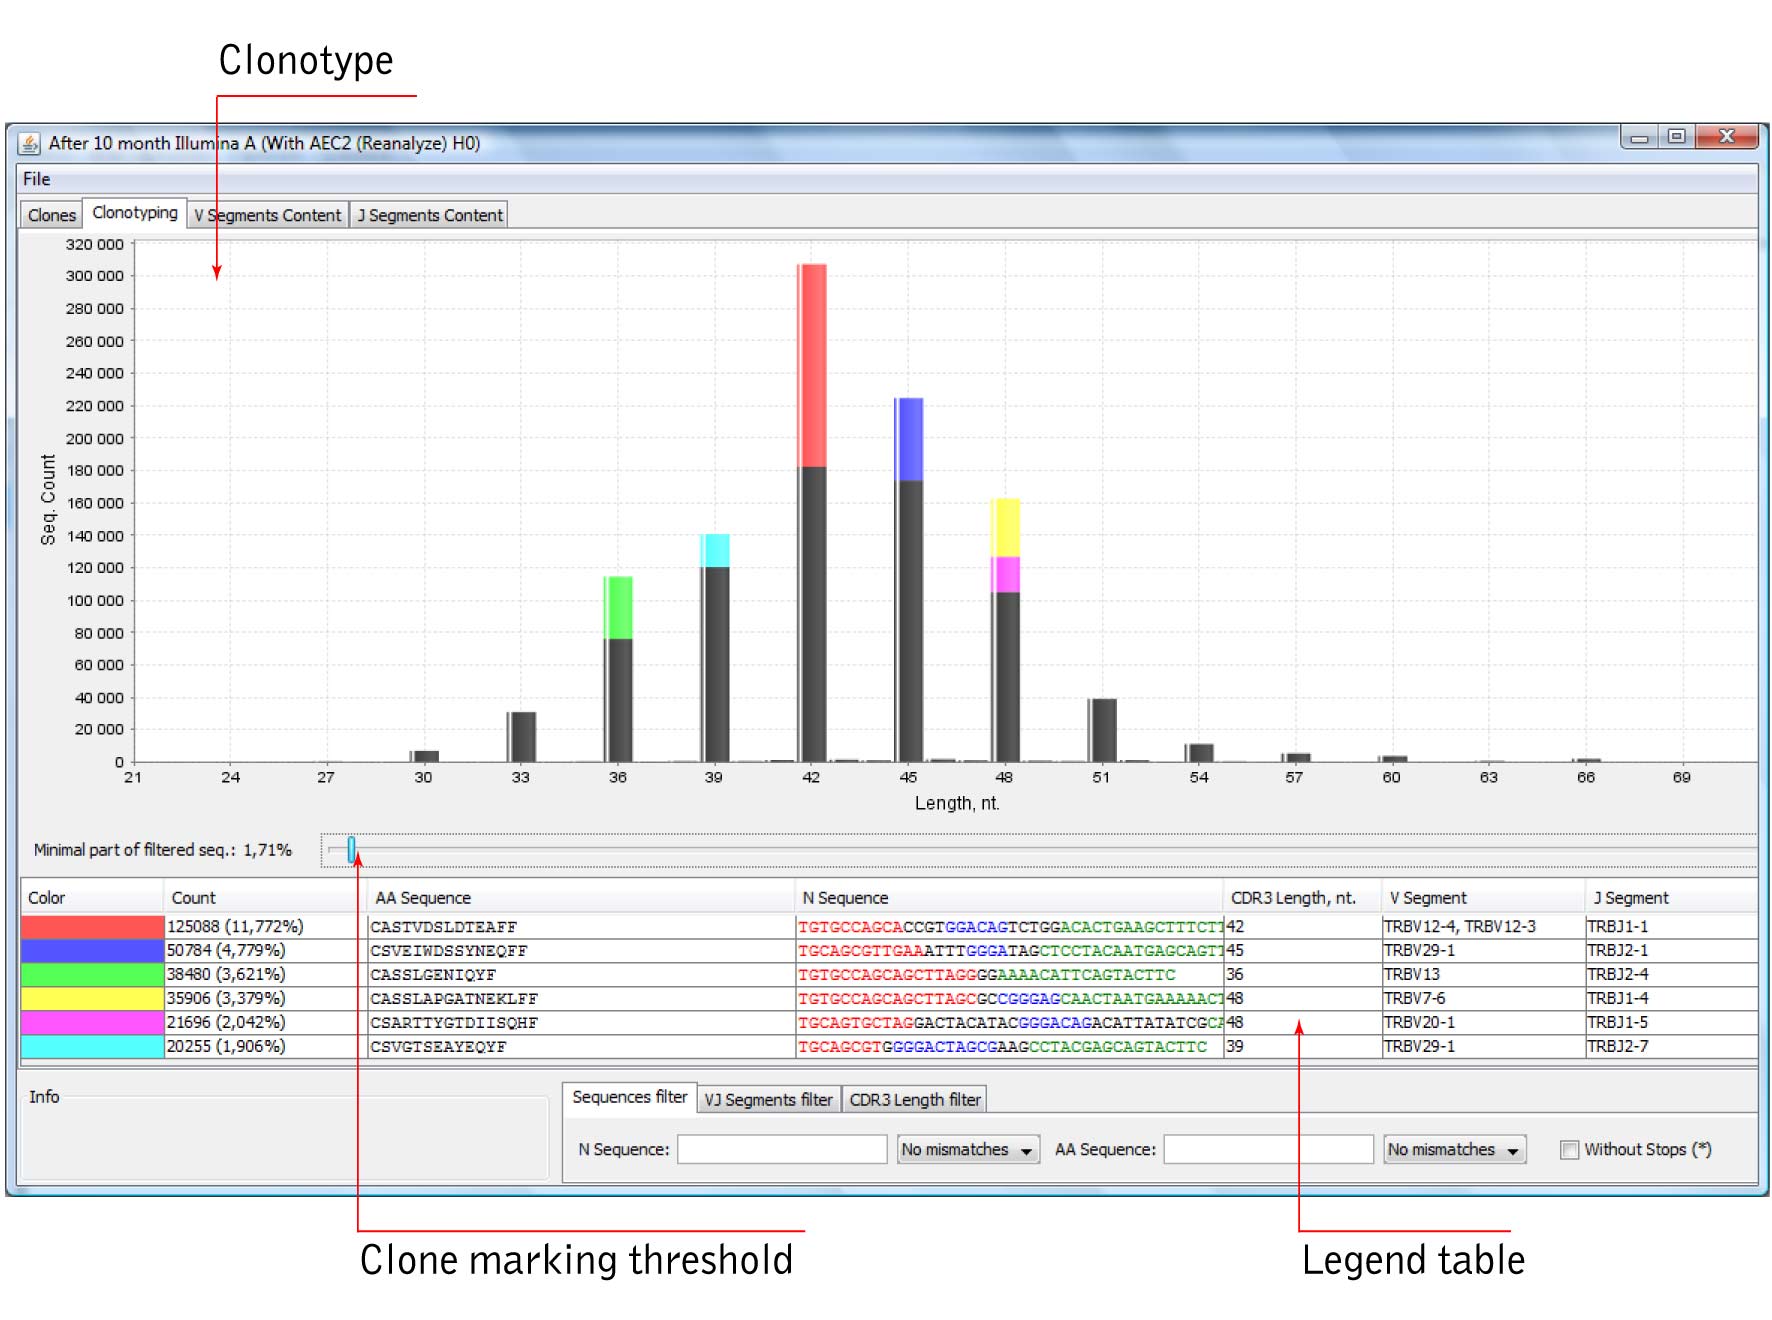Expand the N Sequence mismatches dropdown
Image resolution: width=1772 pixels, height=1320 pixels.
pyautogui.click(x=967, y=1150)
